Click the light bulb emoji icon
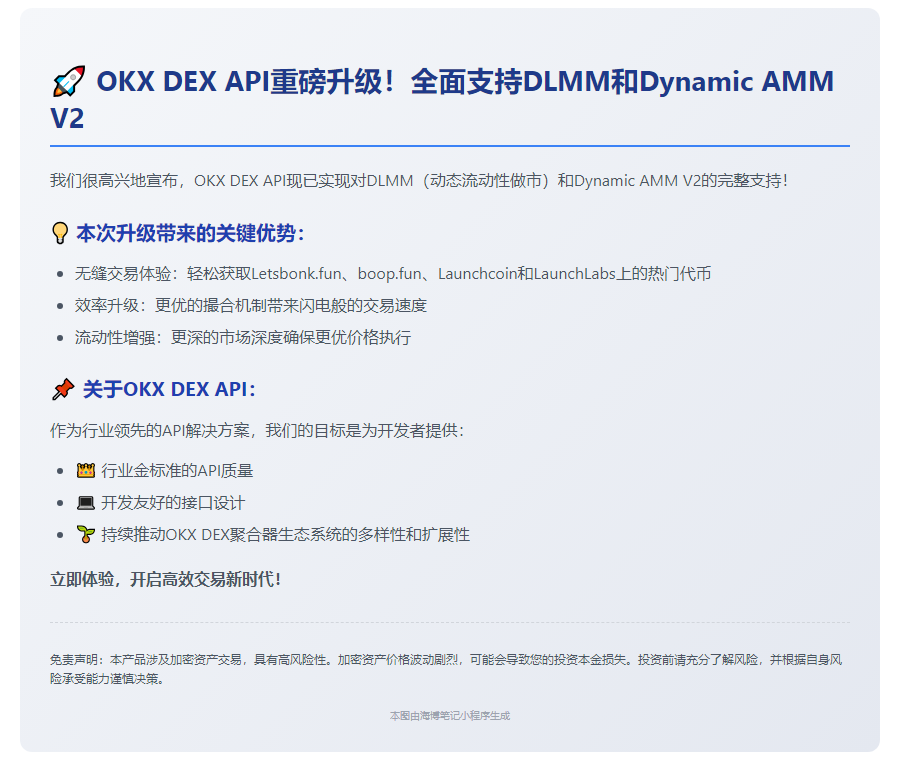 [60, 233]
